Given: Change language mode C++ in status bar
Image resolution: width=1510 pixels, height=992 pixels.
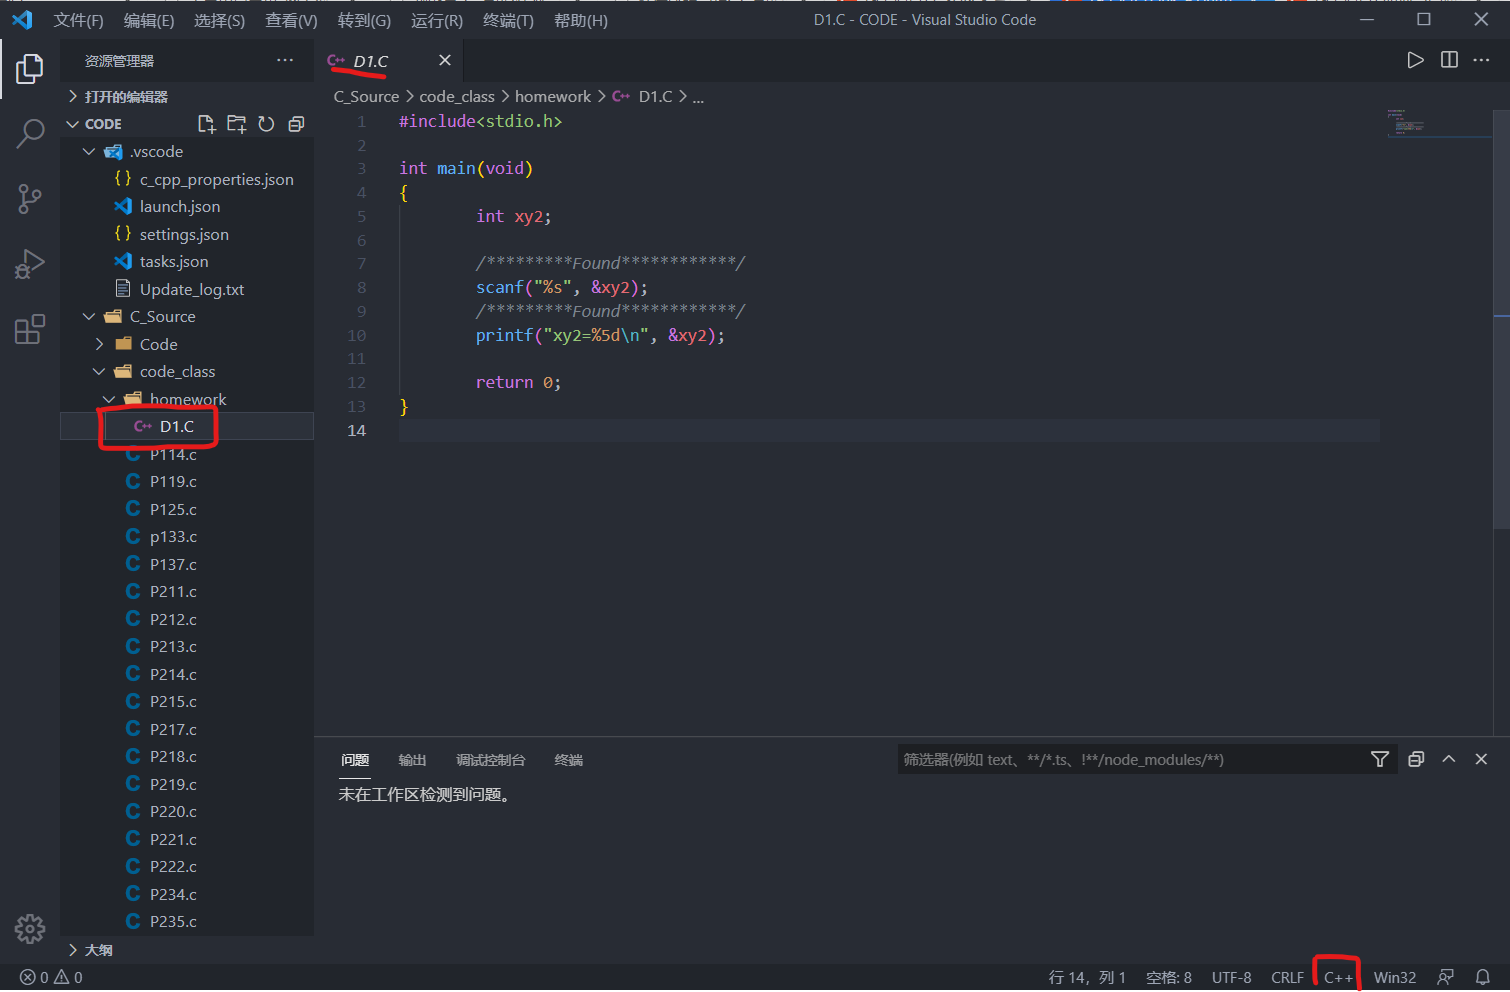Looking at the screenshot, I should pyautogui.click(x=1338, y=977).
